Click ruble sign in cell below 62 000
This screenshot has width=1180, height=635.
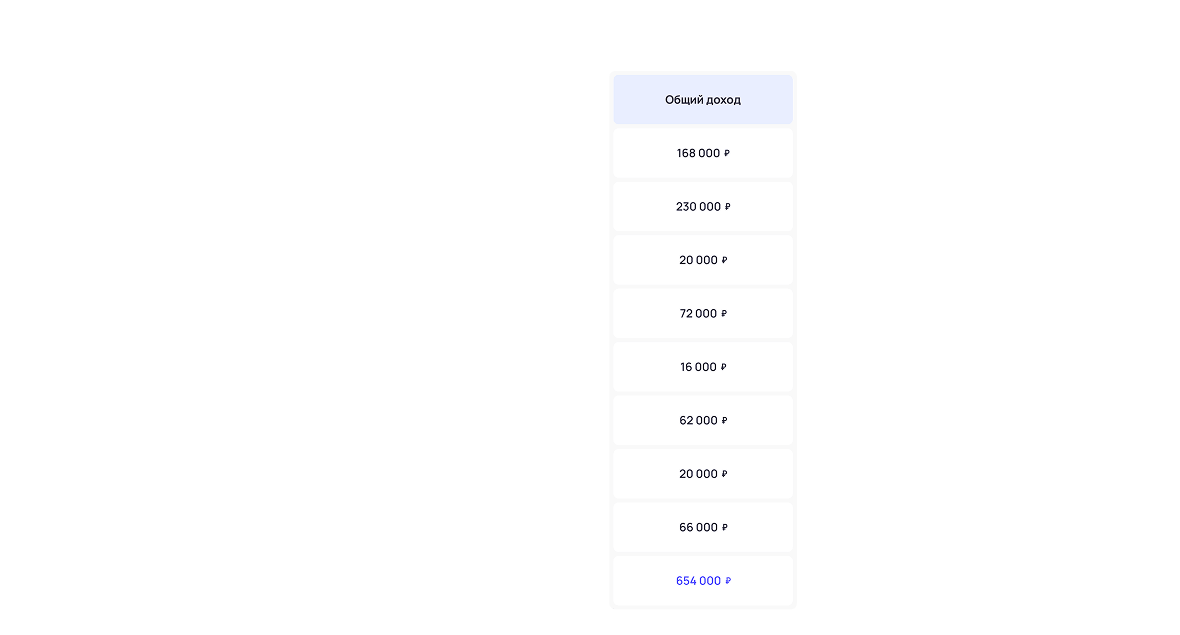[724, 474]
